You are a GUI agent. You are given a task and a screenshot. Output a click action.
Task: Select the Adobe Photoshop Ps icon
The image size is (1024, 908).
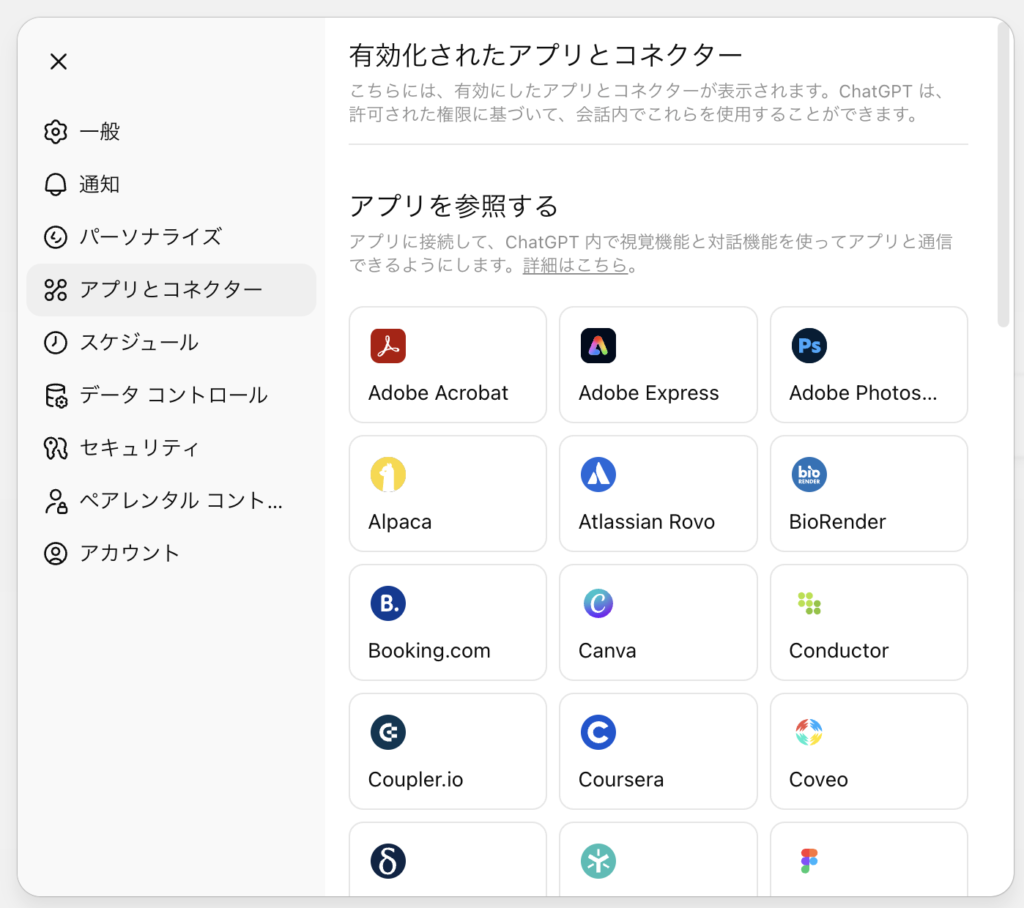tap(809, 346)
